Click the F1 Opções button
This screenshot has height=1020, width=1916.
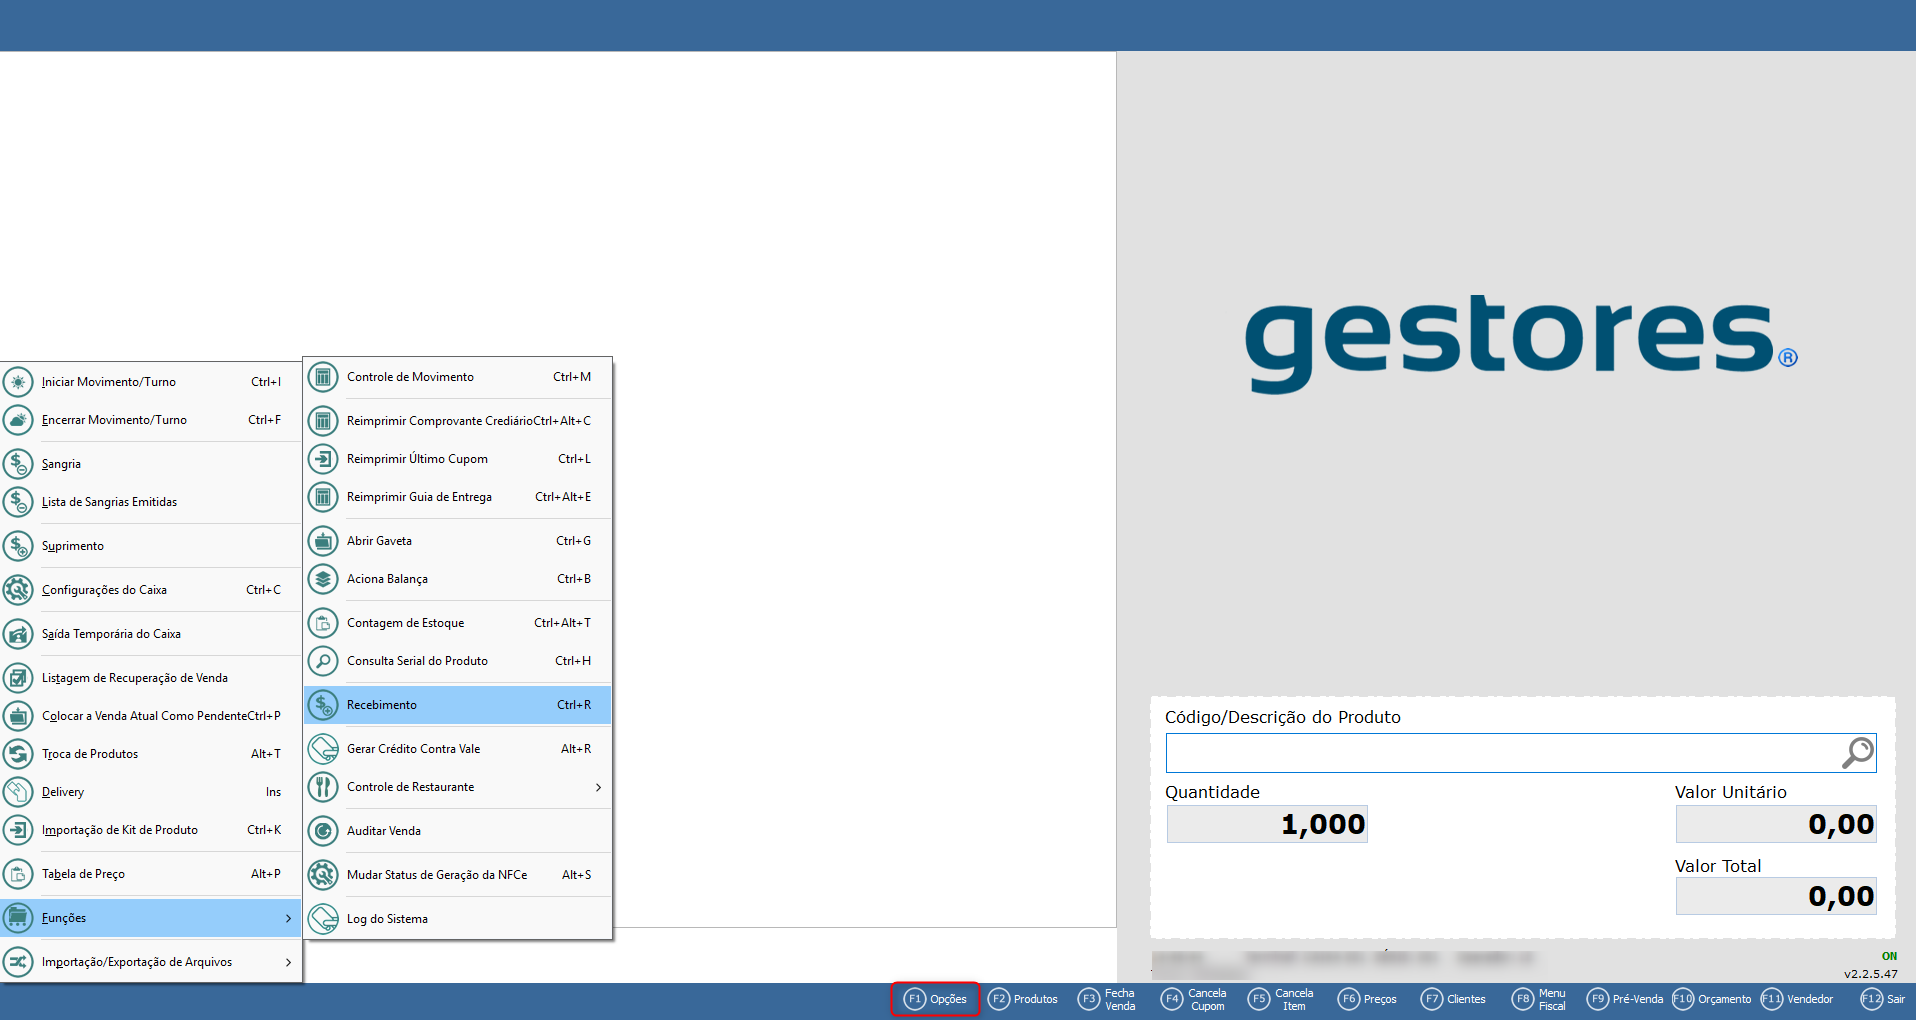[x=935, y=999]
